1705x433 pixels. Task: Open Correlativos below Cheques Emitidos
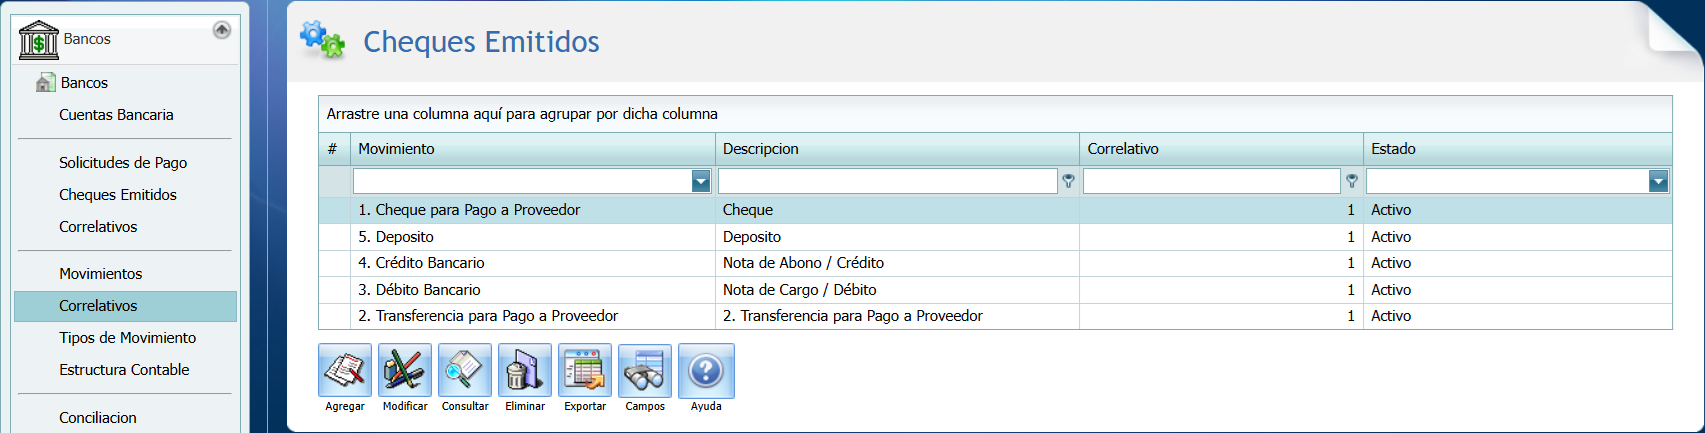click(98, 227)
